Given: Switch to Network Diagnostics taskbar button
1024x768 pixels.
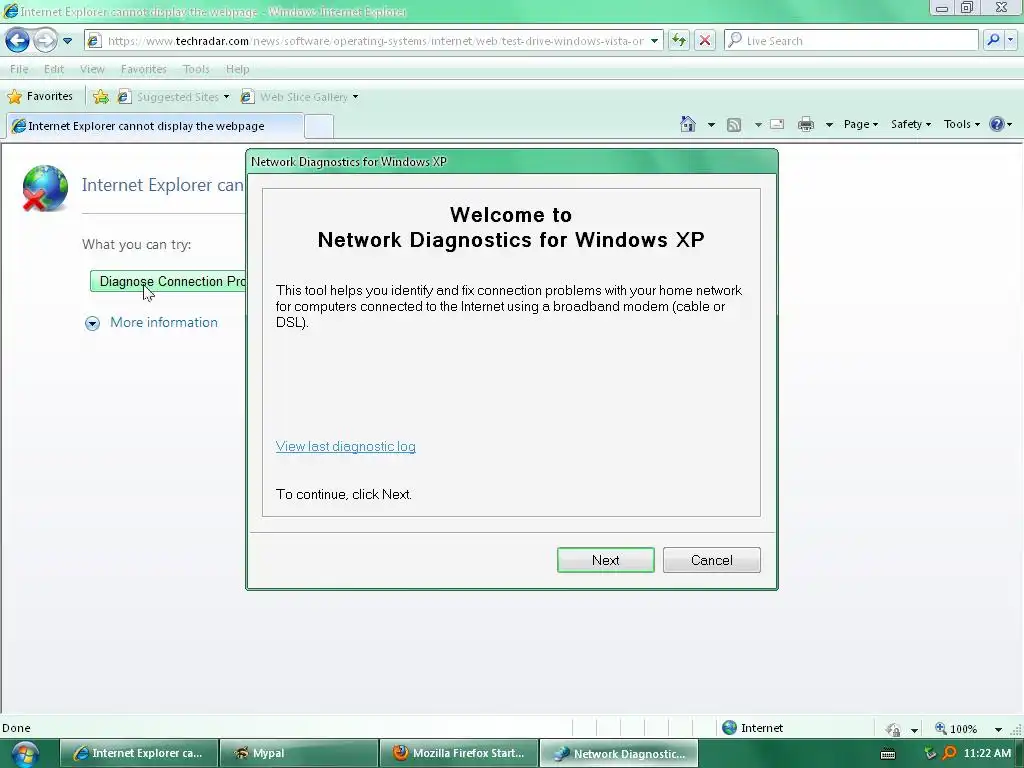Looking at the screenshot, I should (619, 753).
